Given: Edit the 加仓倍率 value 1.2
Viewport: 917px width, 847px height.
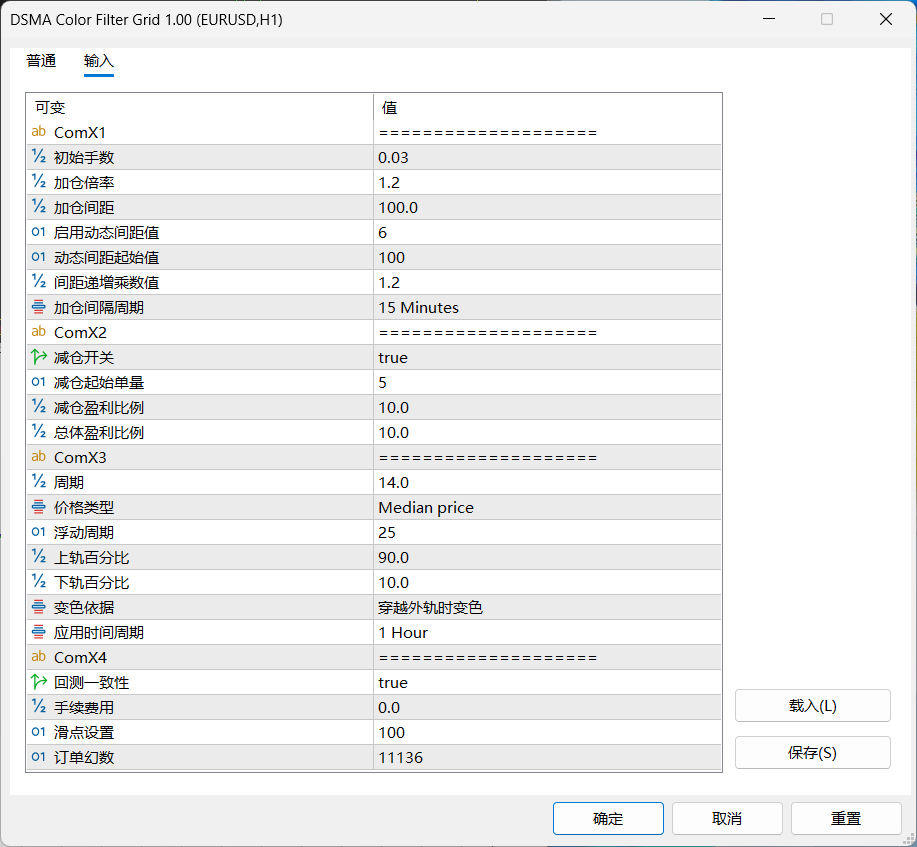Looking at the screenshot, I should pyautogui.click(x=547, y=183).
